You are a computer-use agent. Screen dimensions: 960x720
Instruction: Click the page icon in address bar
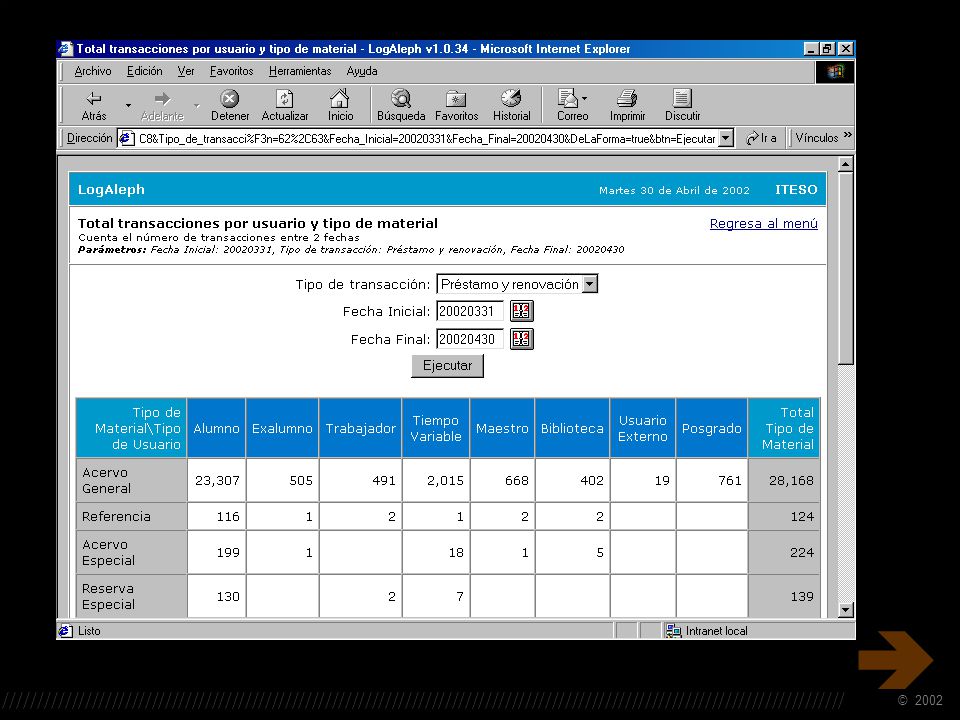126,138
